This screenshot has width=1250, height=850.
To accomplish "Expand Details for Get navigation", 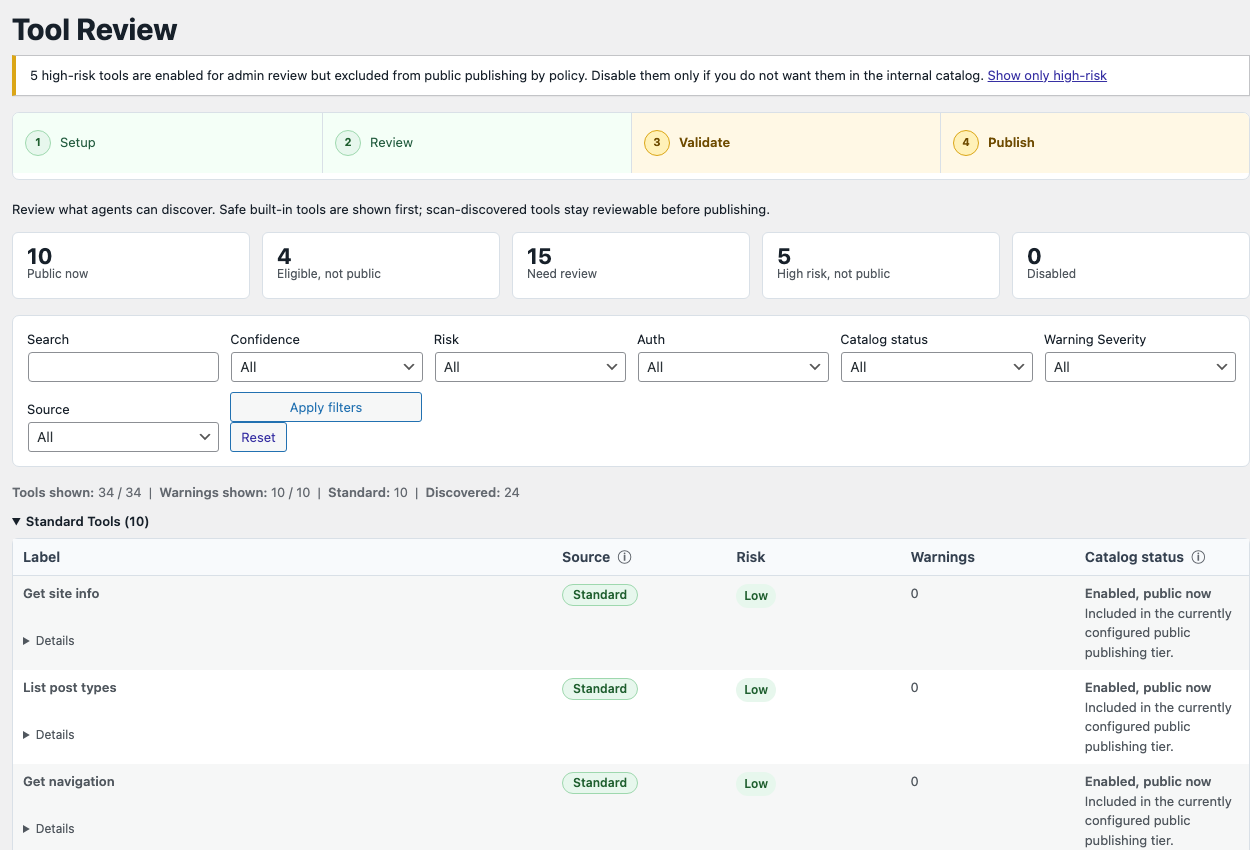I will 49,828.
